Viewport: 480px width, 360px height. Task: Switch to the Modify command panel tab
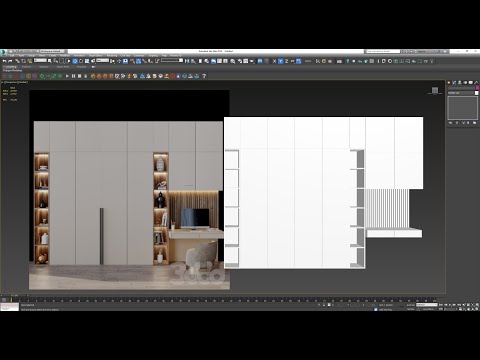[454, 82]
